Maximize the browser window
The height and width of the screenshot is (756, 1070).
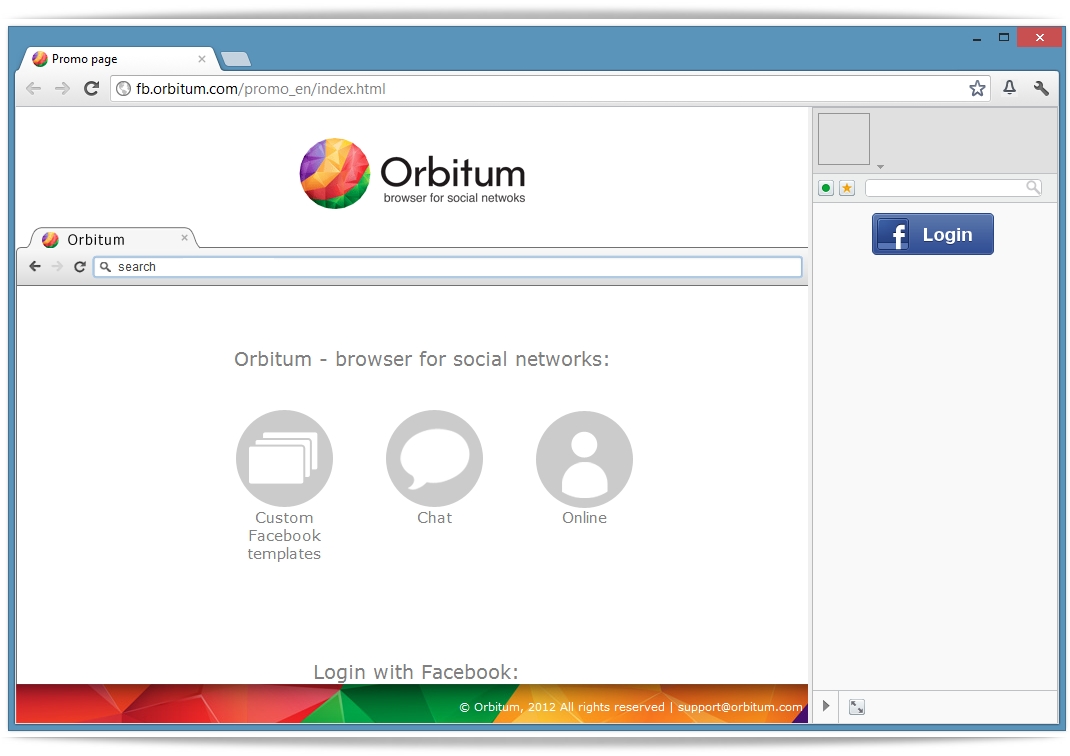1004,38
